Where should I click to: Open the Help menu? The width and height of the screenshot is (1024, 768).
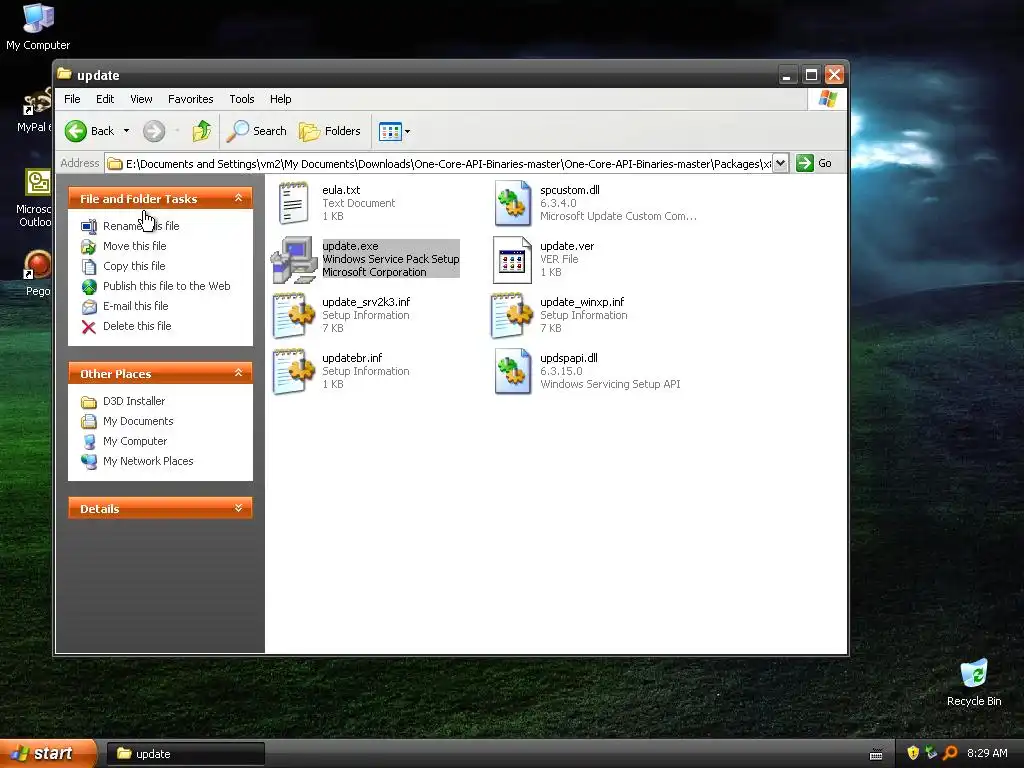pos(281,99)
